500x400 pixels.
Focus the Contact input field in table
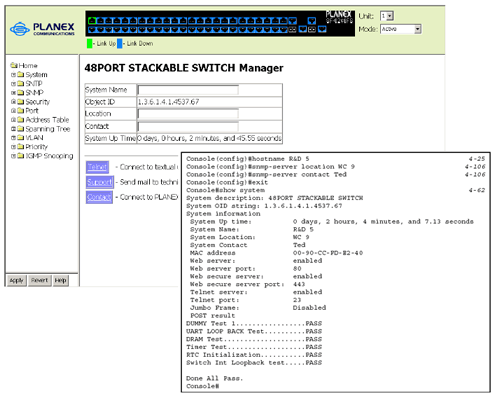tap(188, 126)
